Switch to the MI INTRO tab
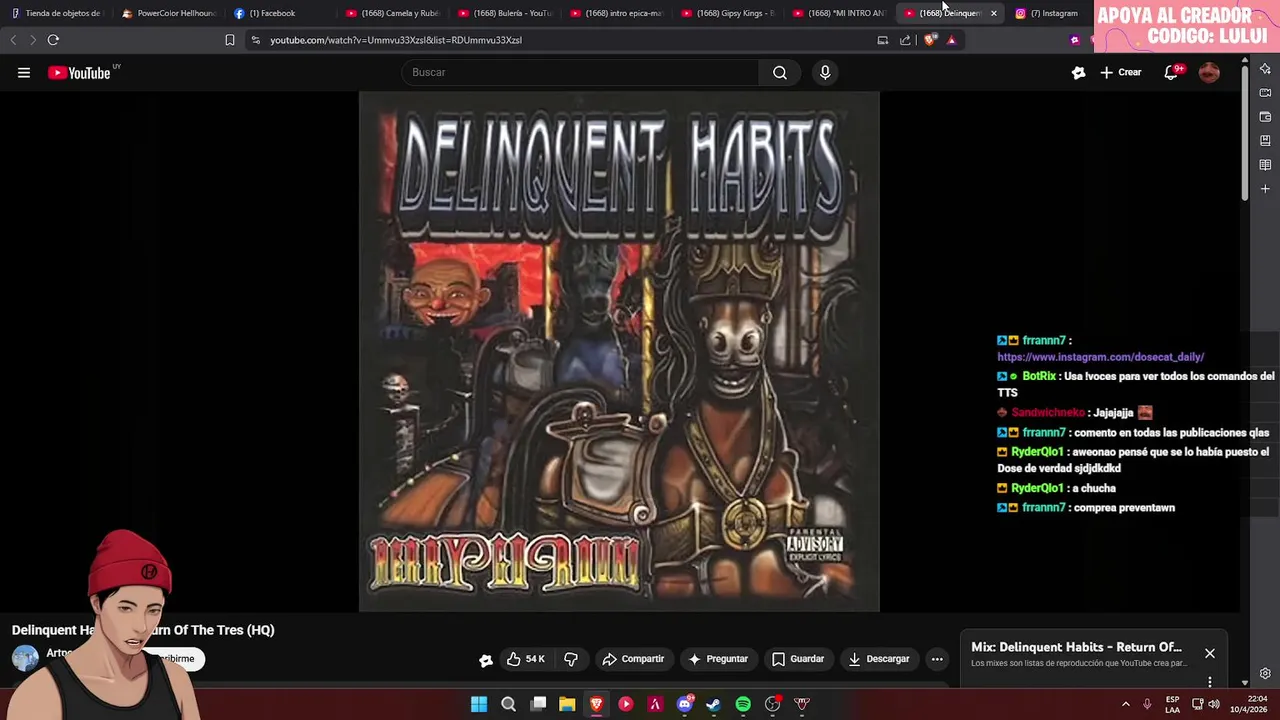The width and height of the screenshot is (1280, 720). tap(839, 13)
